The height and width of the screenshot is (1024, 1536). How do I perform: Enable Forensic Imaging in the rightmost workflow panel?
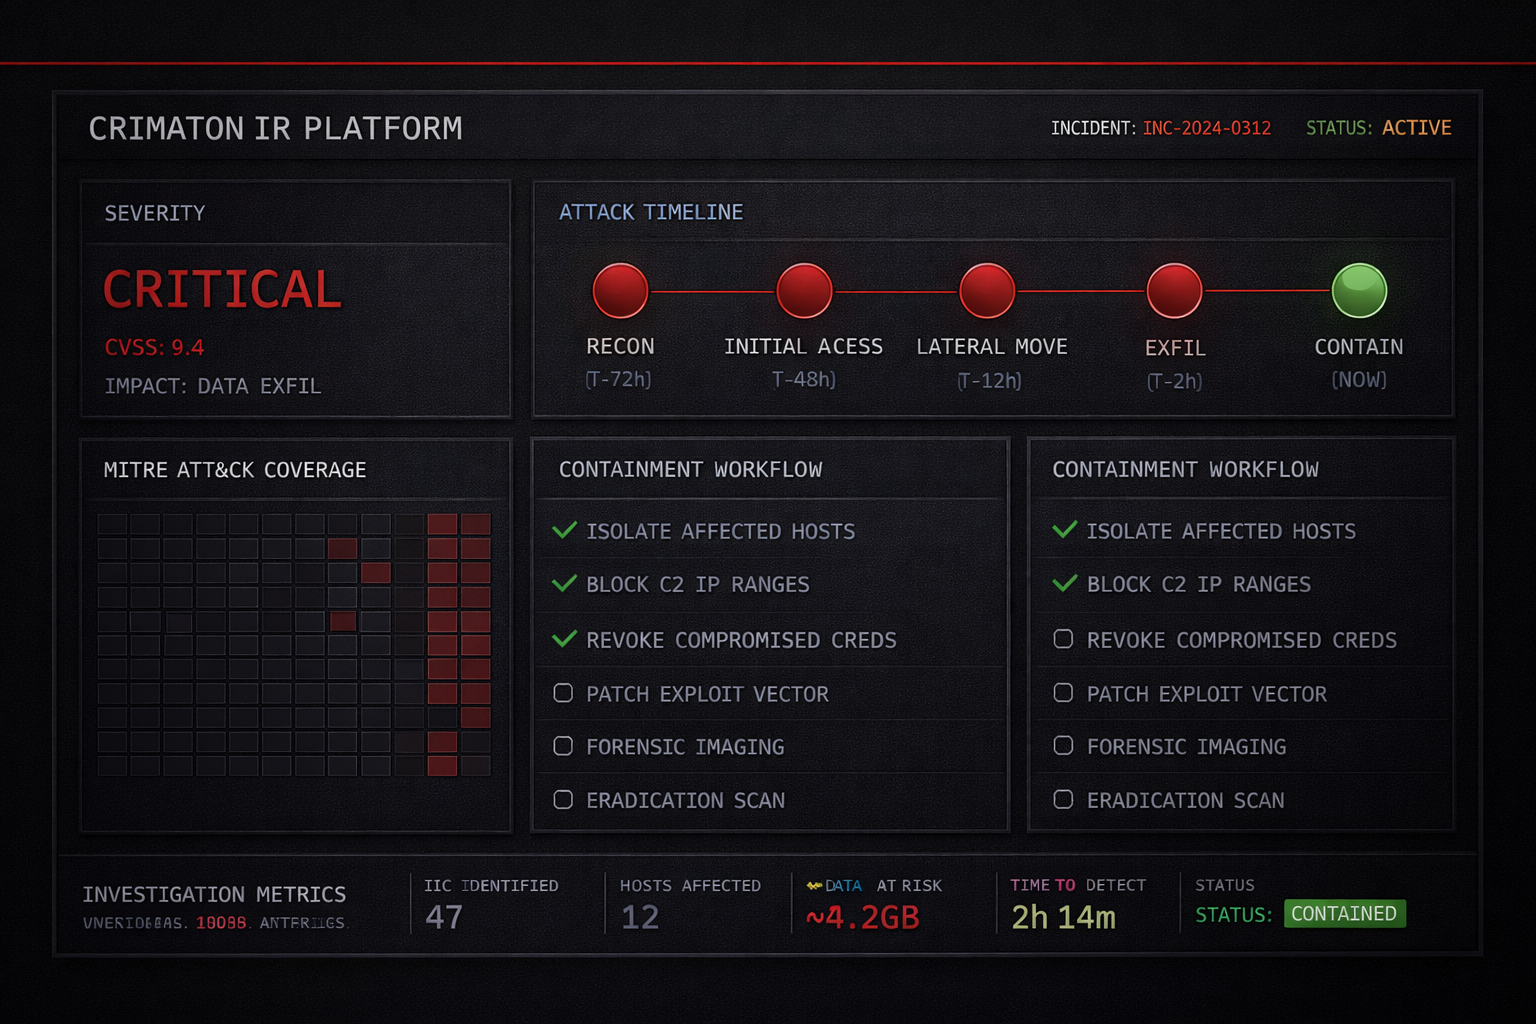click(x=1063, y=746)
